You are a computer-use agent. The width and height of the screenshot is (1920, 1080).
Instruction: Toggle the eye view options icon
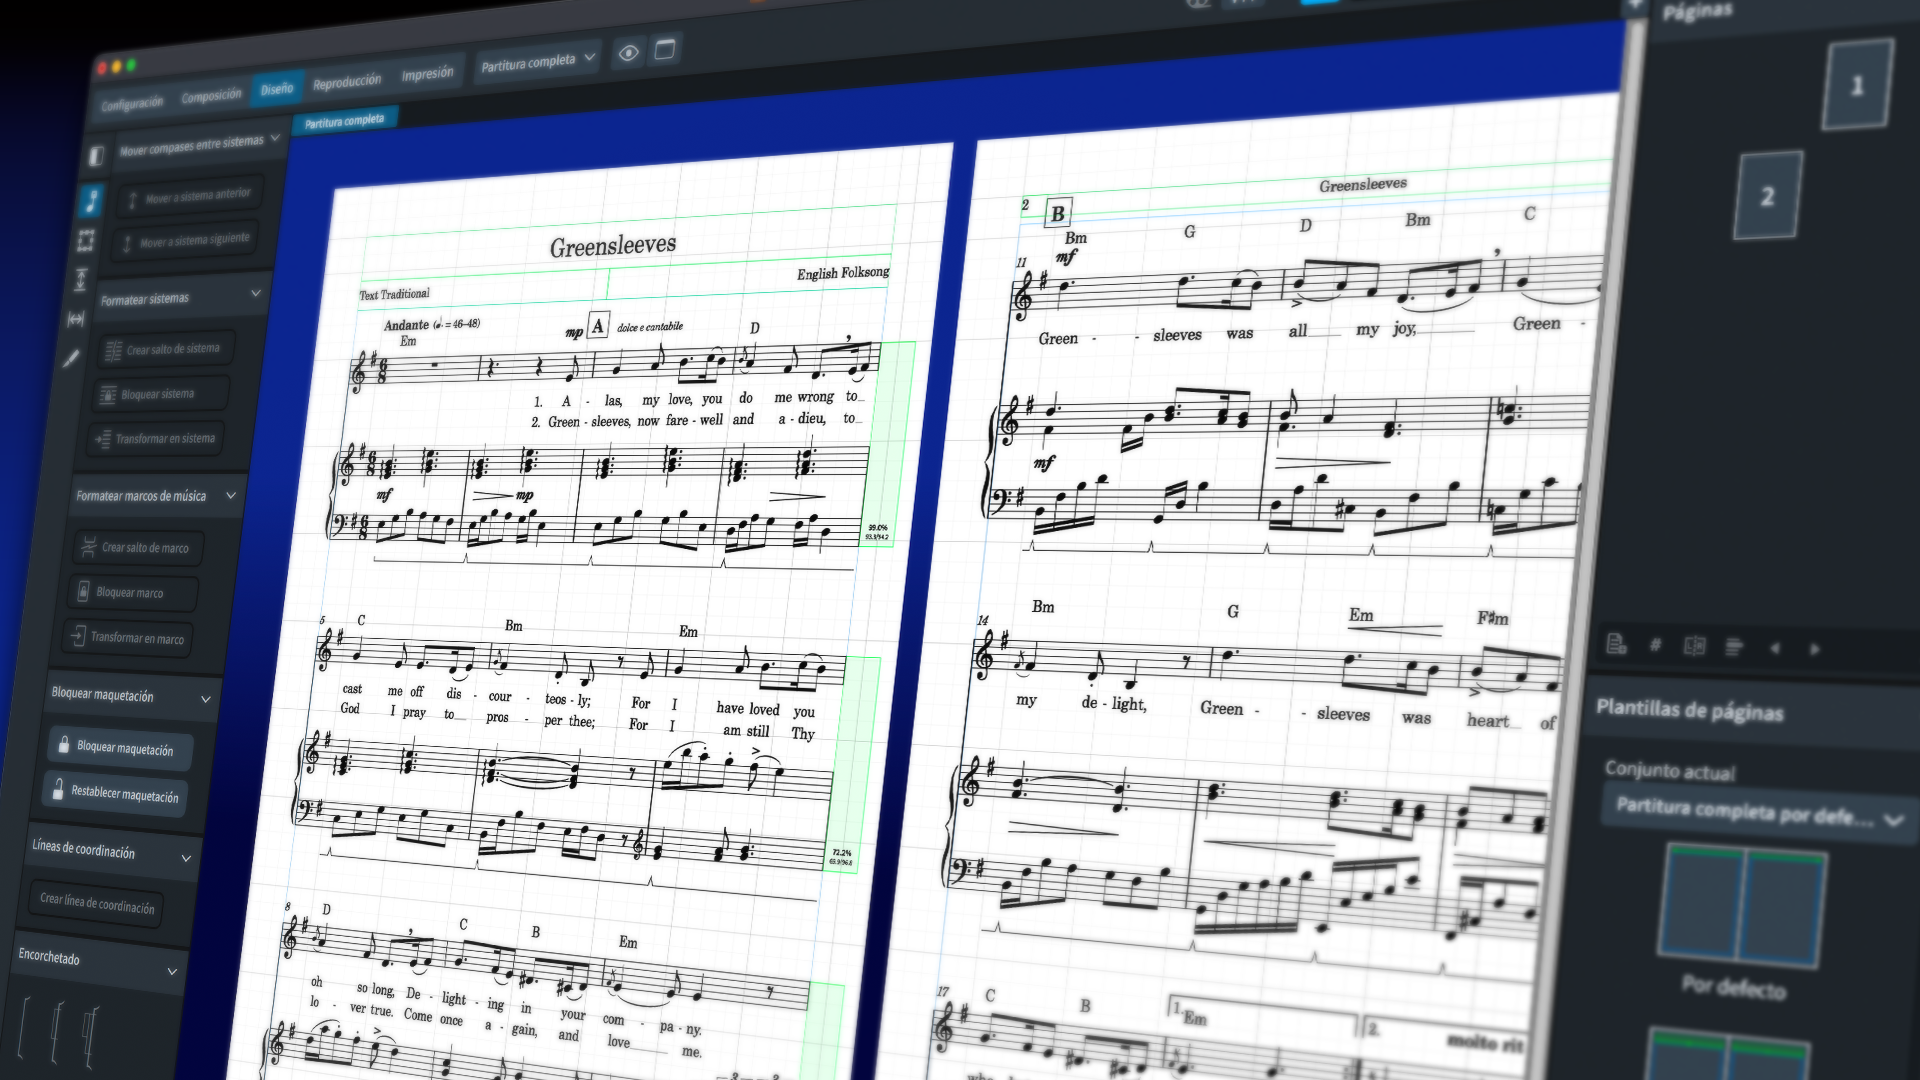pos(628,53)
